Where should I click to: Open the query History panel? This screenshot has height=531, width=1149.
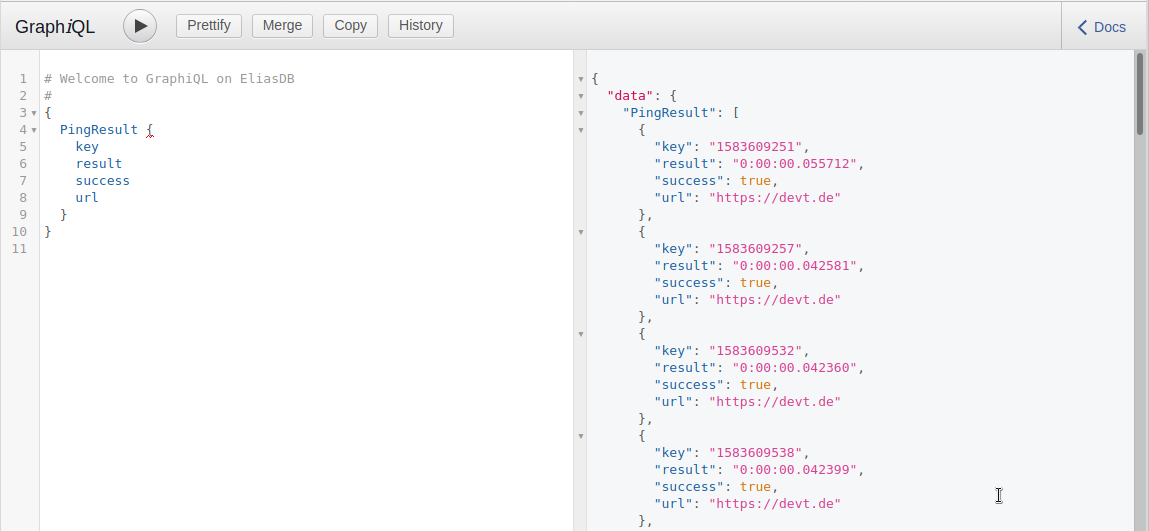pyautogui.click(x=420, y=26)
